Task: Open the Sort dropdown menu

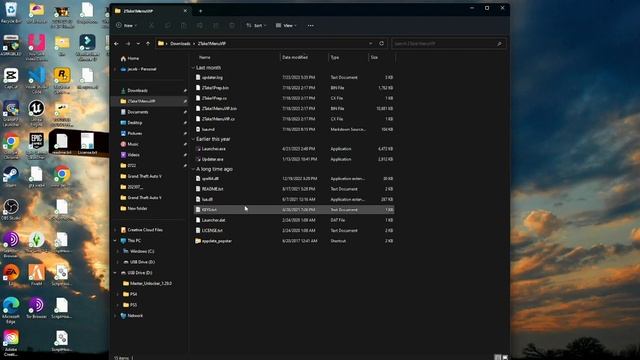Action: pyautogui.click(x=256, y=25)
